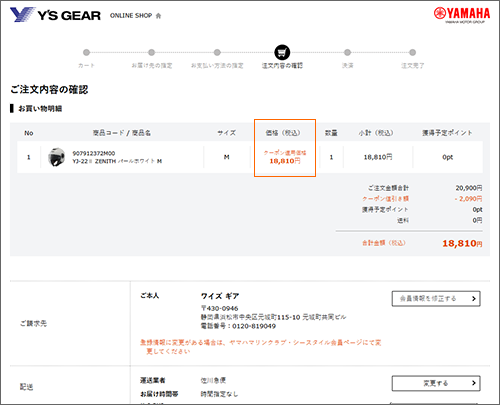Click the Y'S GEAR logo
This screenshot has height=405, width=500.
(55, 15)
